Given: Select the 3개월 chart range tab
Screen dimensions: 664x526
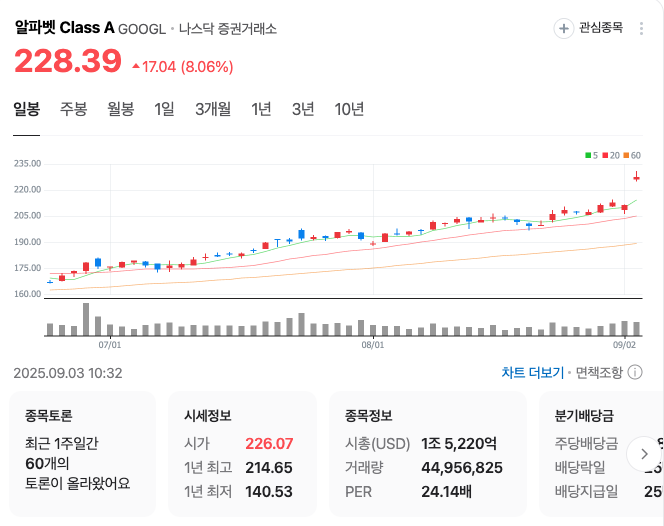Looking at the screenshot, I should [x=213, y=109].
